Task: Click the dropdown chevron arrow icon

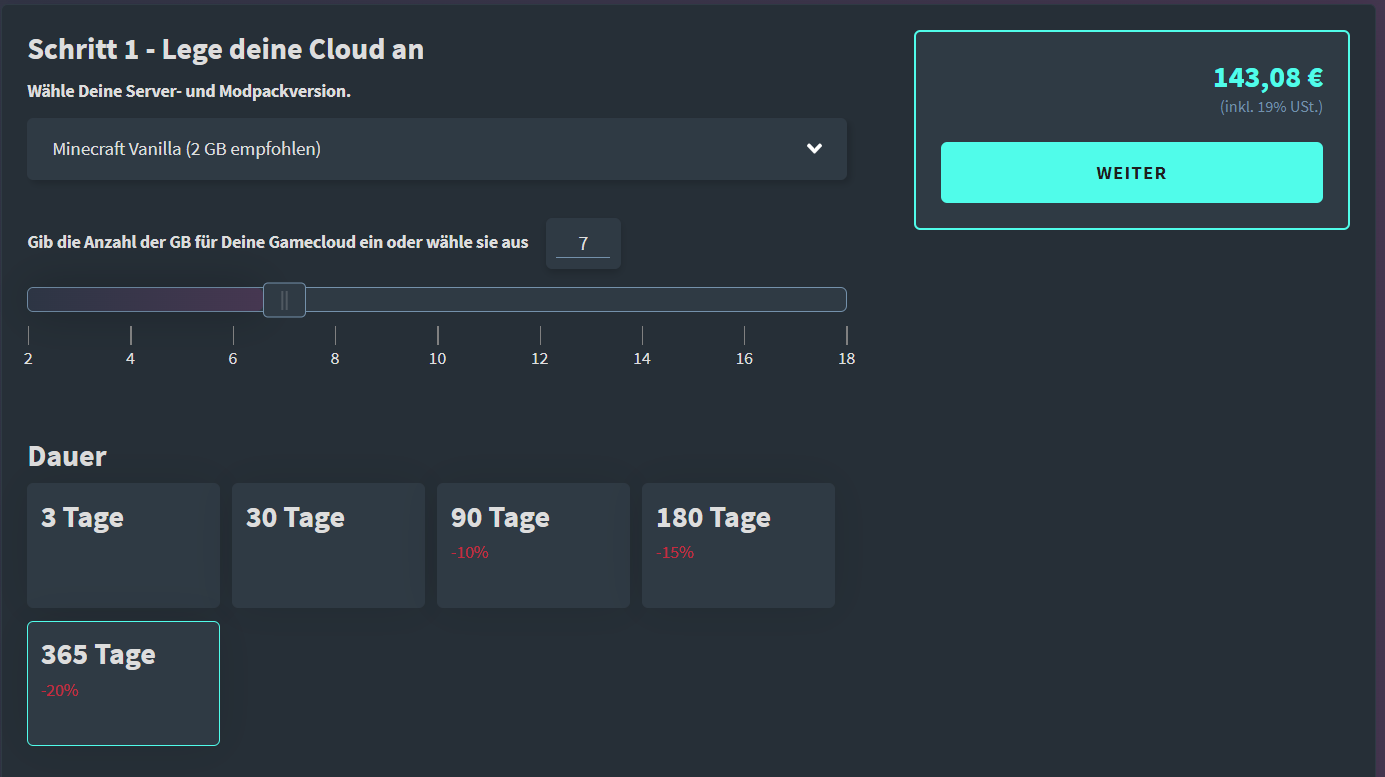Action: point(814,149)
